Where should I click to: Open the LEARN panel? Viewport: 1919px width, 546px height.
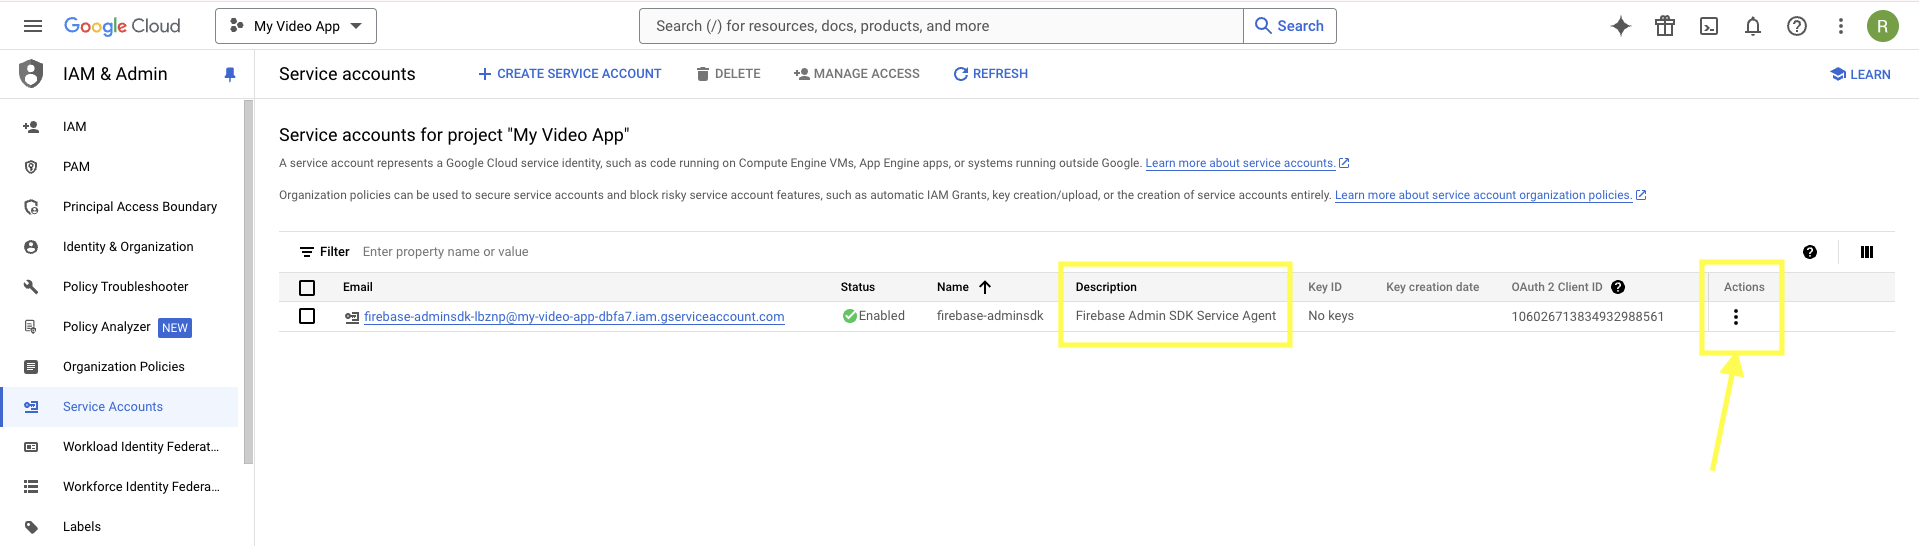click(x=1860, y=74)
